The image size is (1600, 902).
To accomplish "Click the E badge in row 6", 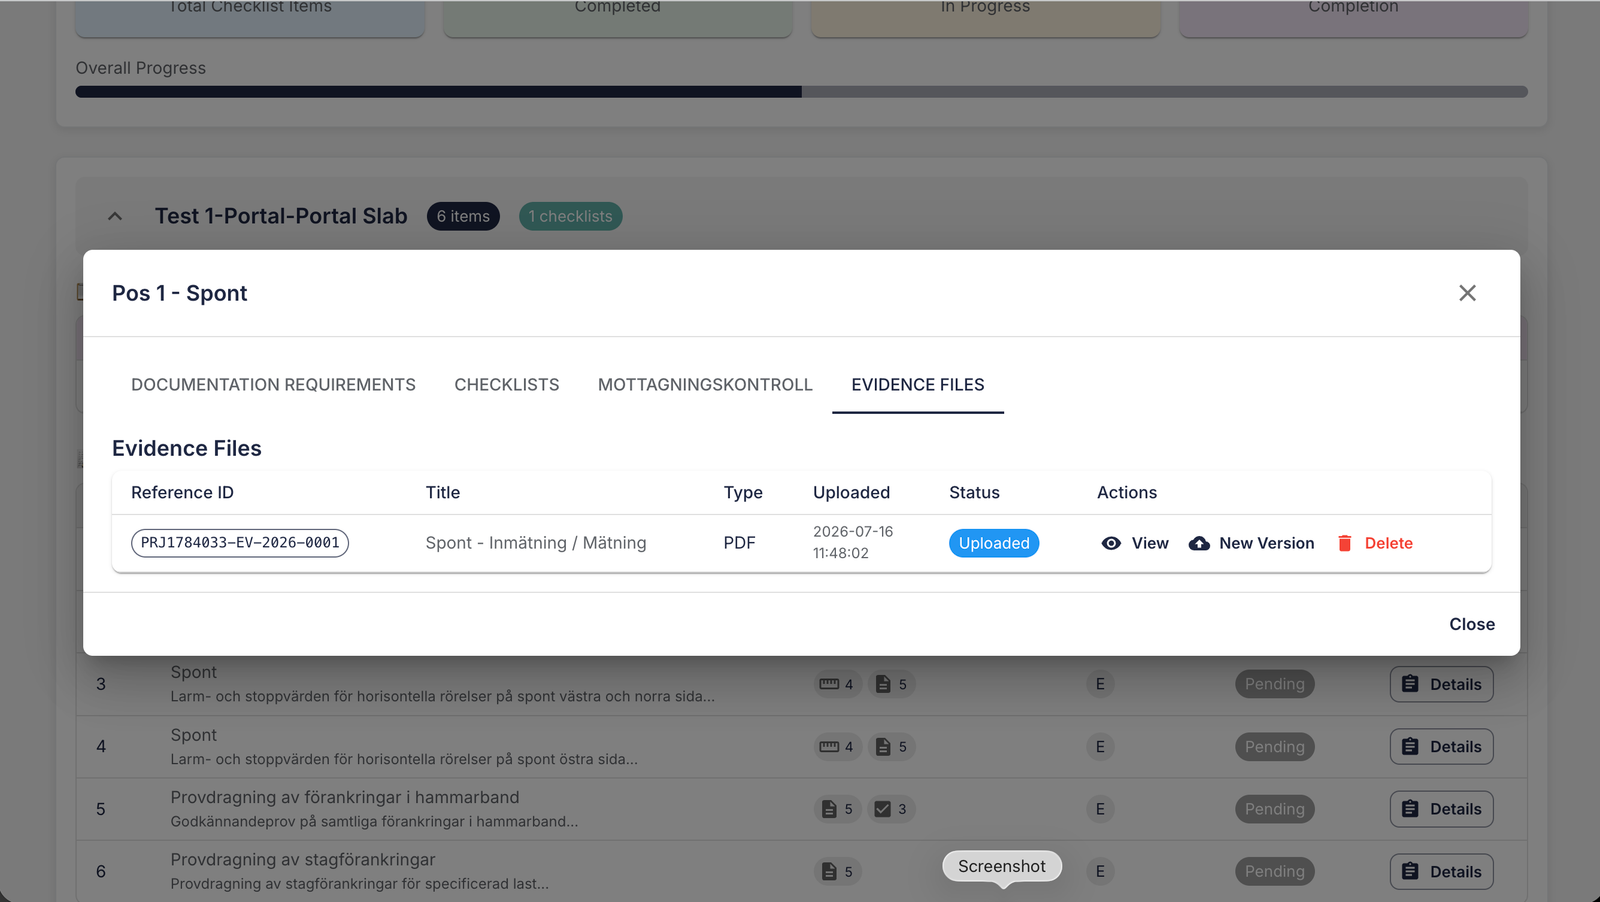I will (1100, 872).
